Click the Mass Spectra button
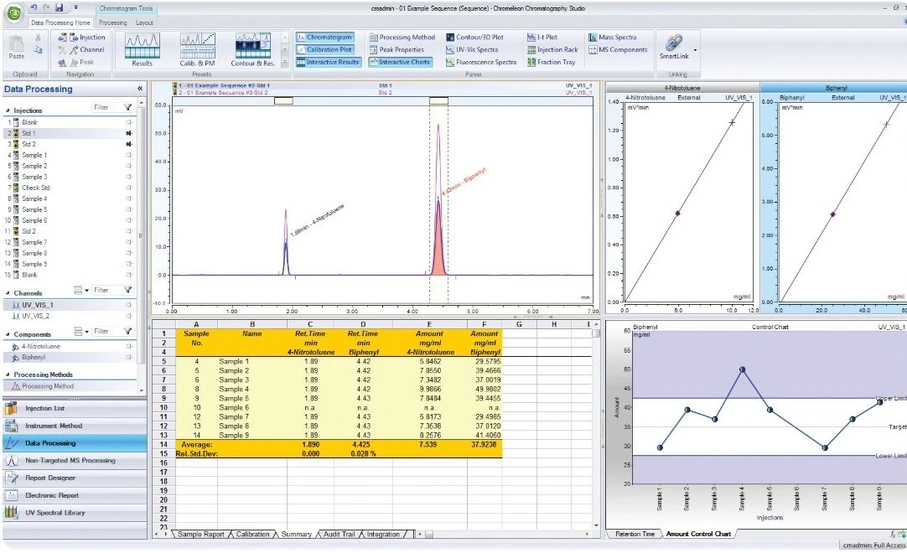Screen dimensions: 907x552 tap(618, 37)
